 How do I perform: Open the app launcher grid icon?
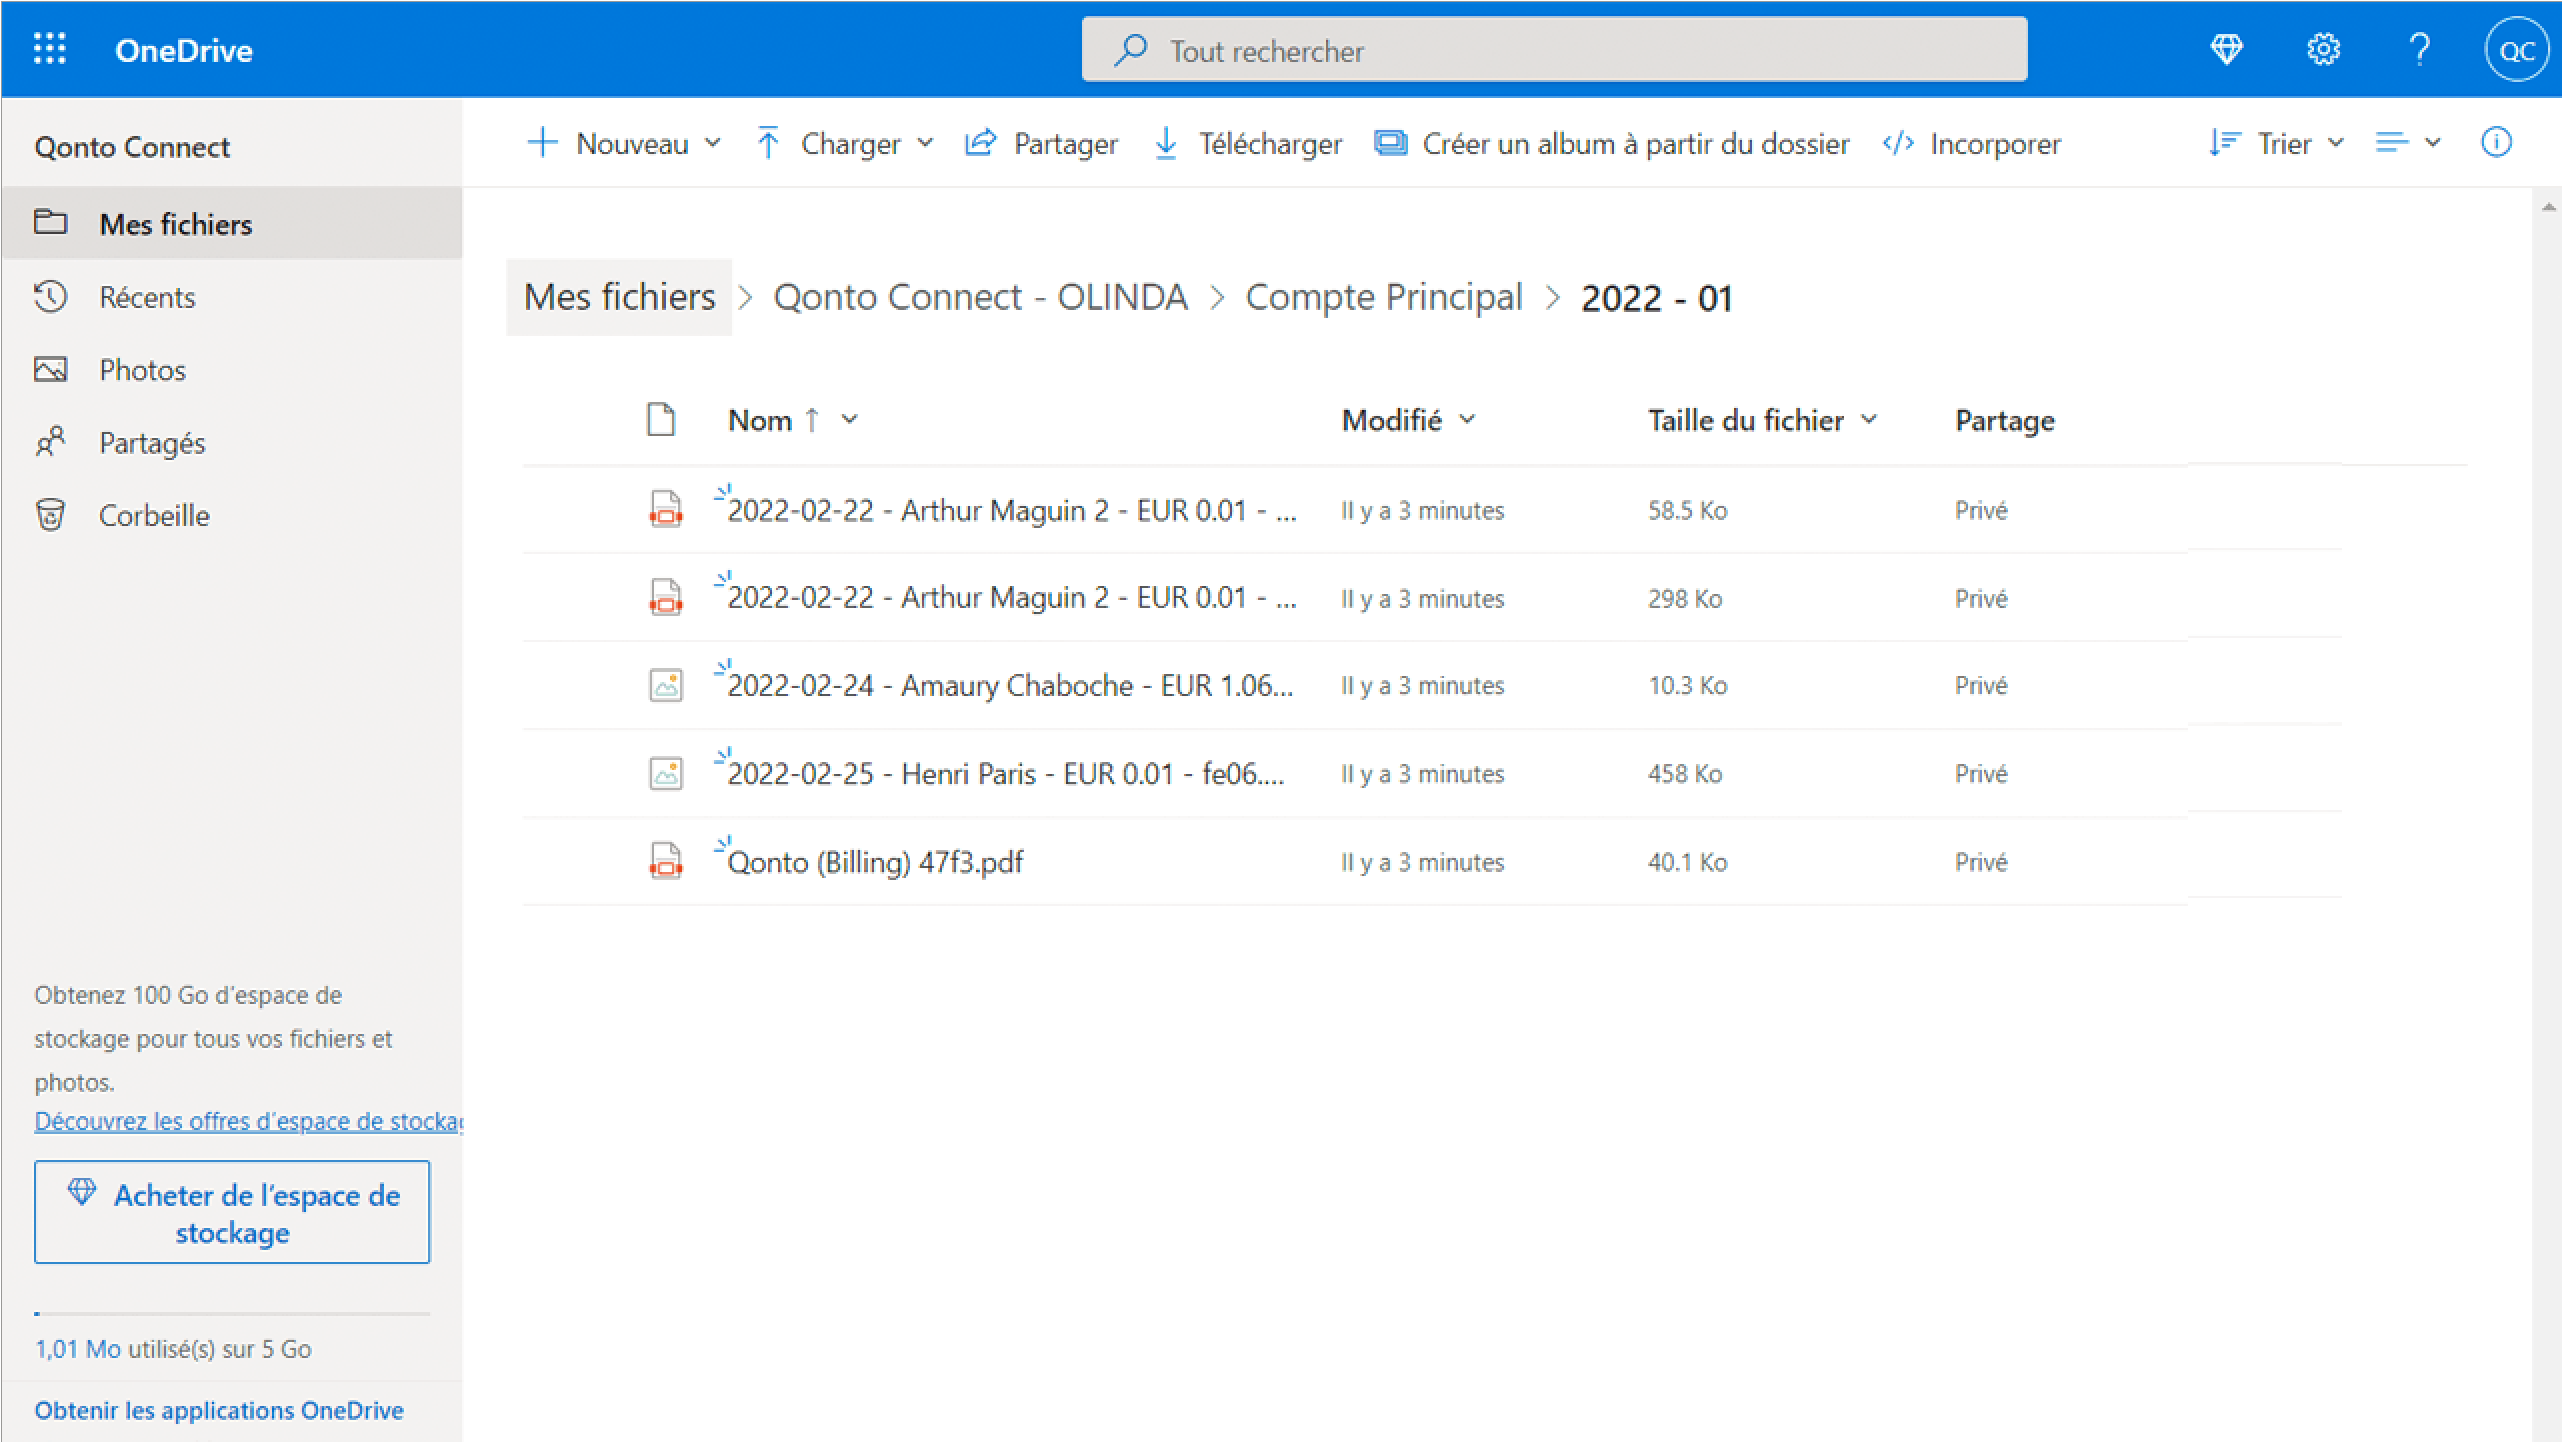click(50, 48)
